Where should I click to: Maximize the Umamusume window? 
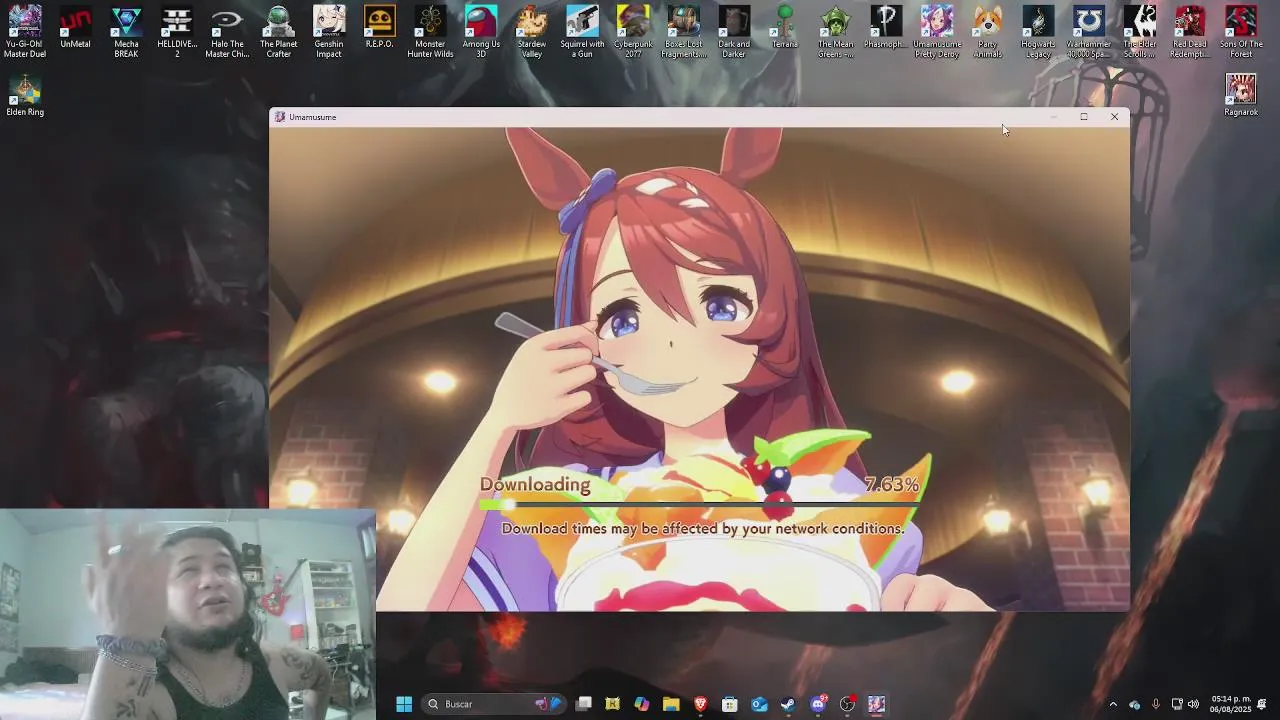1083,117
